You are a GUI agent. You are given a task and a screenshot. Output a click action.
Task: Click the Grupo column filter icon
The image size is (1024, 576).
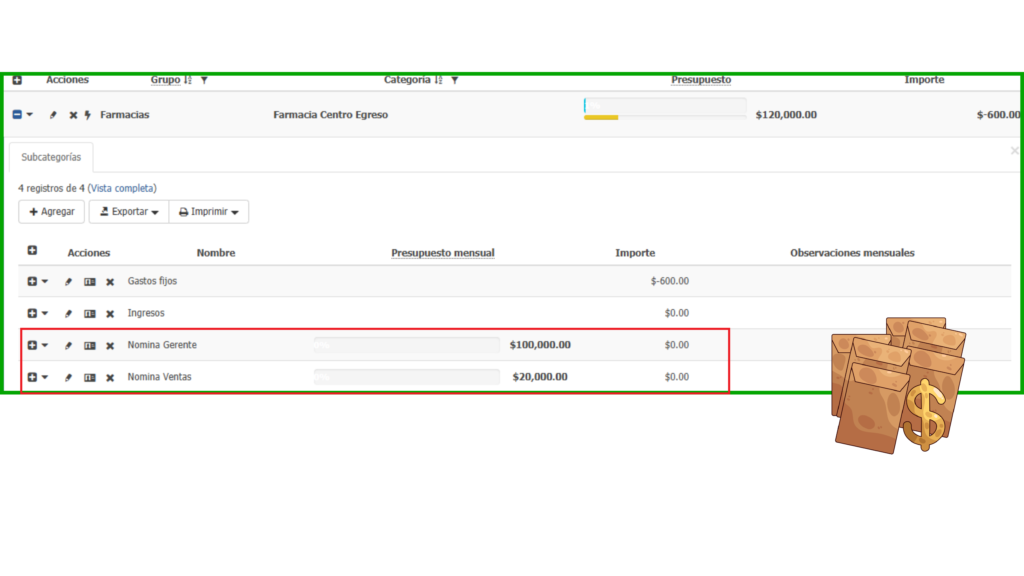point(204,80)
